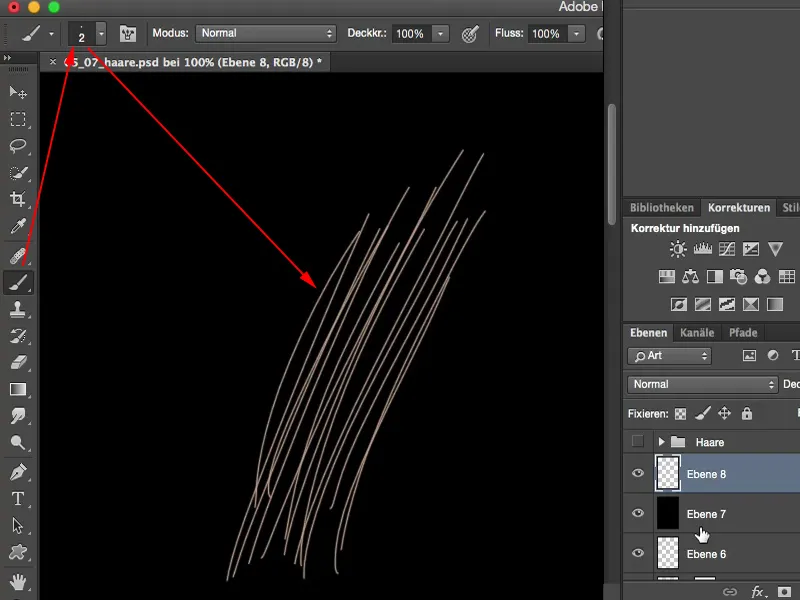Select the History Brush tool
Screen dimensions: 800x600
(18, 336)
